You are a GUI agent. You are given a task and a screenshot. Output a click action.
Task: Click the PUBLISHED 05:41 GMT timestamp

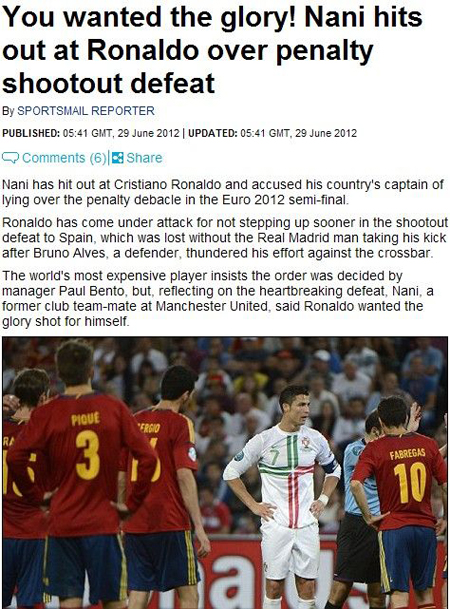(91, 133)
